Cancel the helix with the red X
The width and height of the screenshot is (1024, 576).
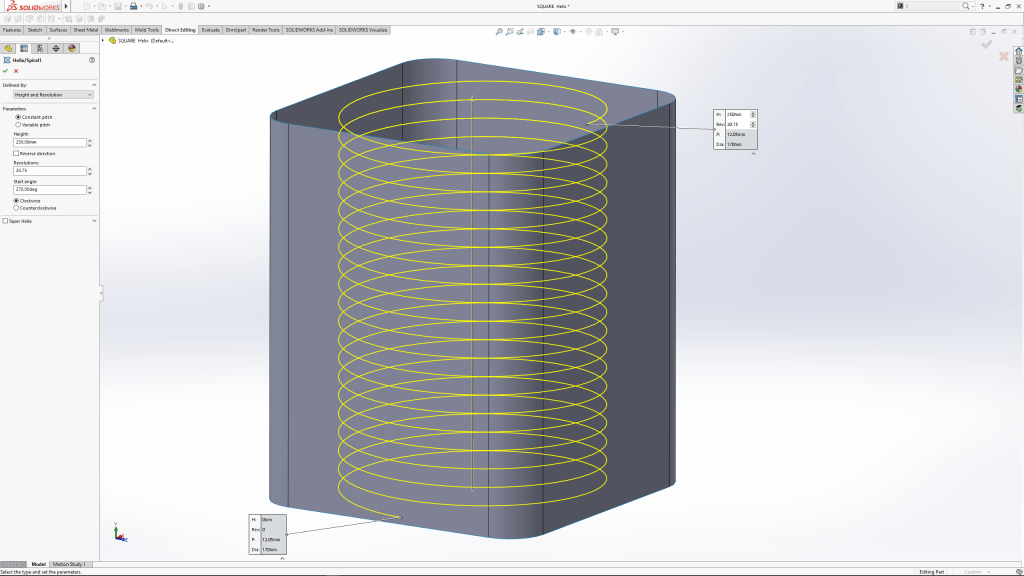coord(16,71)
